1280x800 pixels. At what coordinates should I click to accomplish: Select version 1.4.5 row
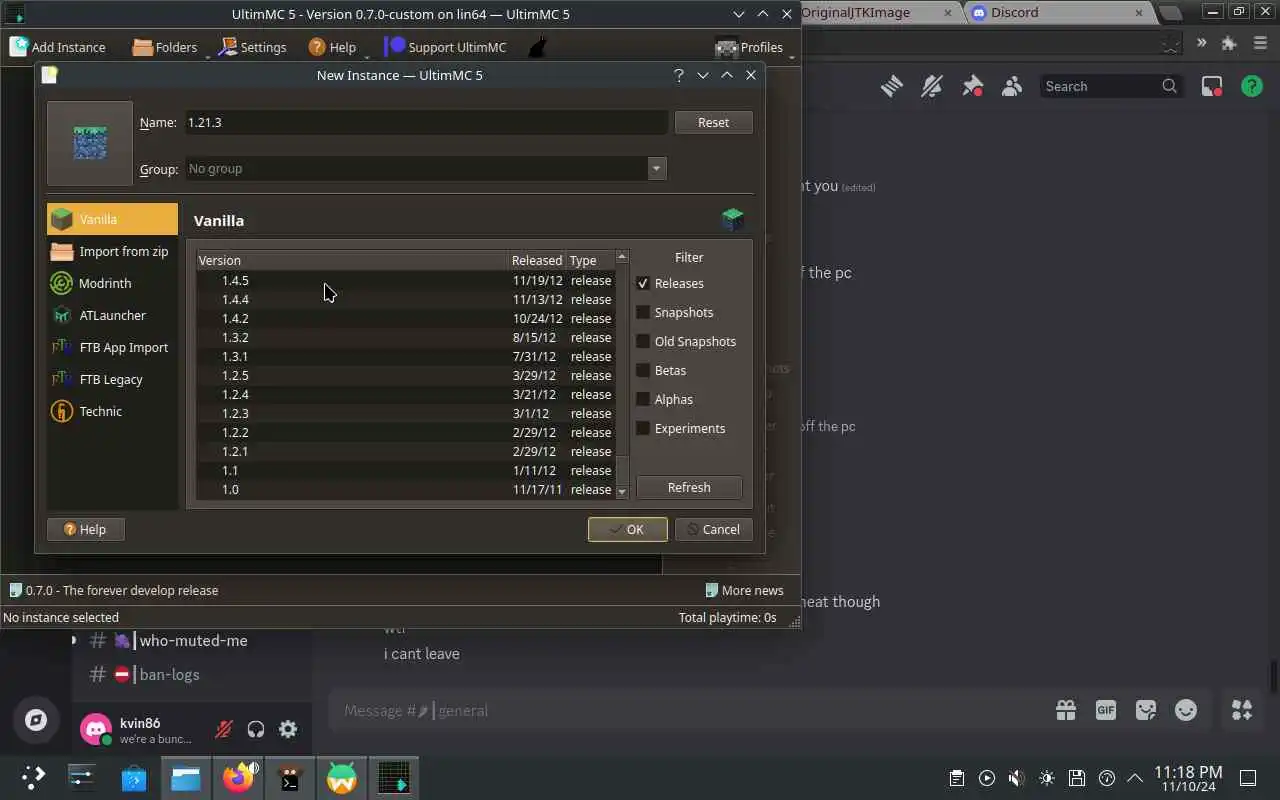[405, 280]
